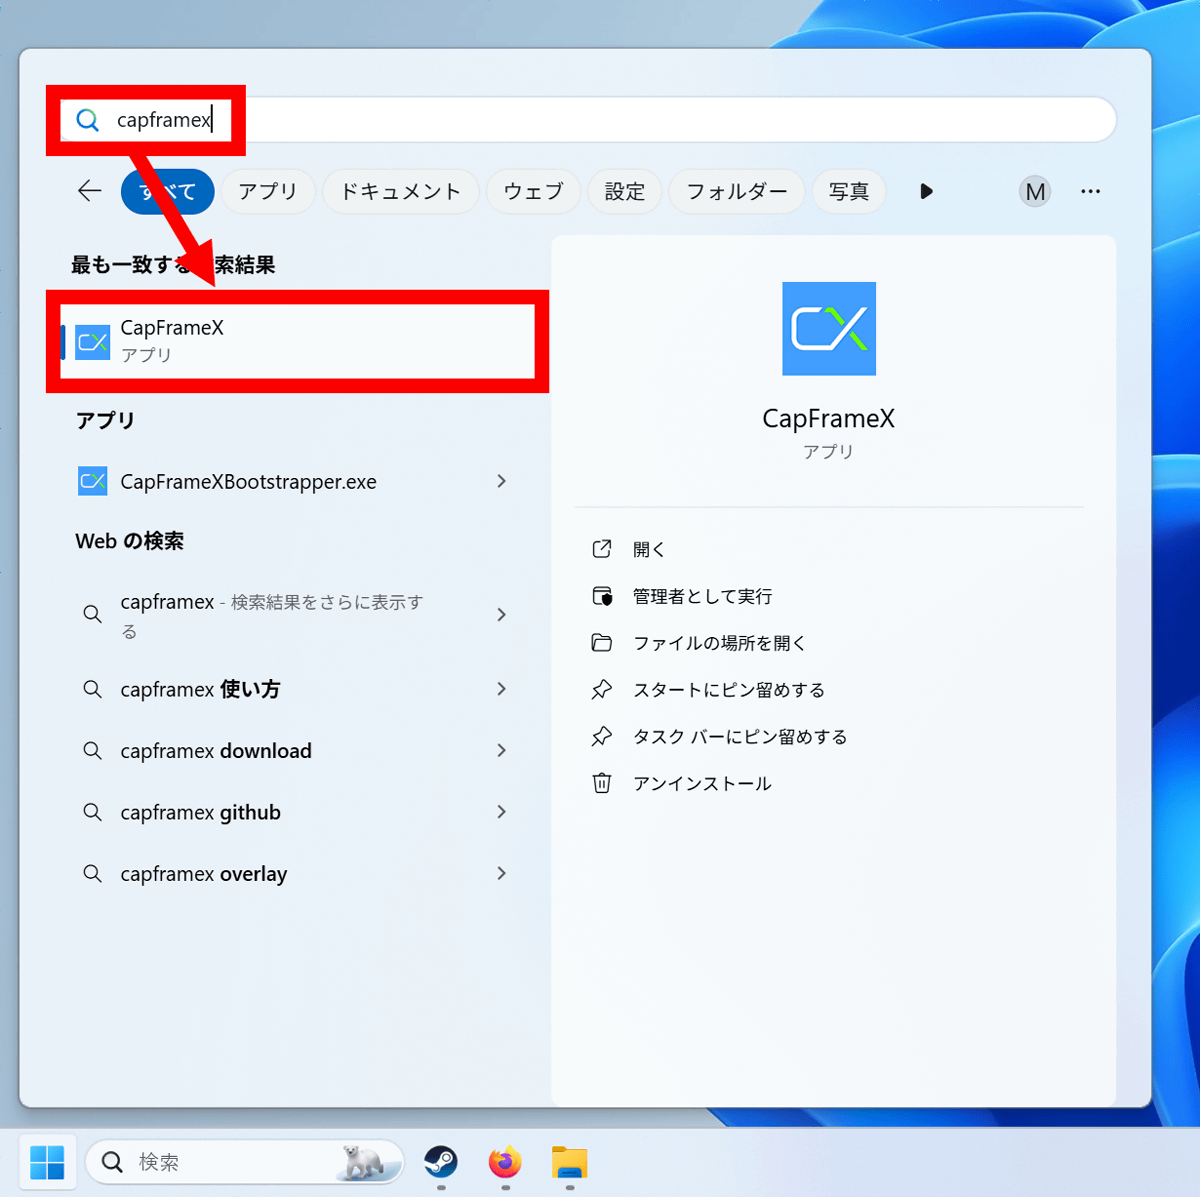Click the Windows Start button
The width and height of the screenshot is (1200, 1197).
(47, 1162)
